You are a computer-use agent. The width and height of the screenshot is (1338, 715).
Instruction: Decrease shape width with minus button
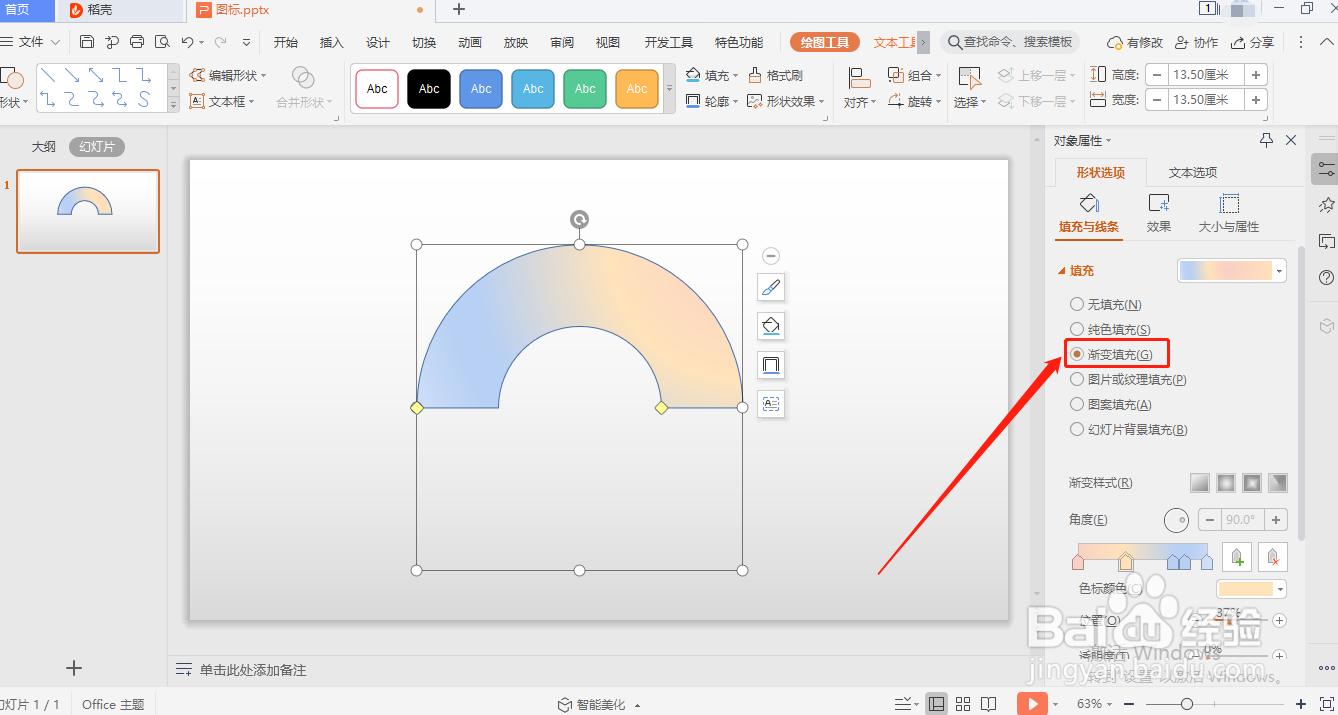click(1156, 100)
